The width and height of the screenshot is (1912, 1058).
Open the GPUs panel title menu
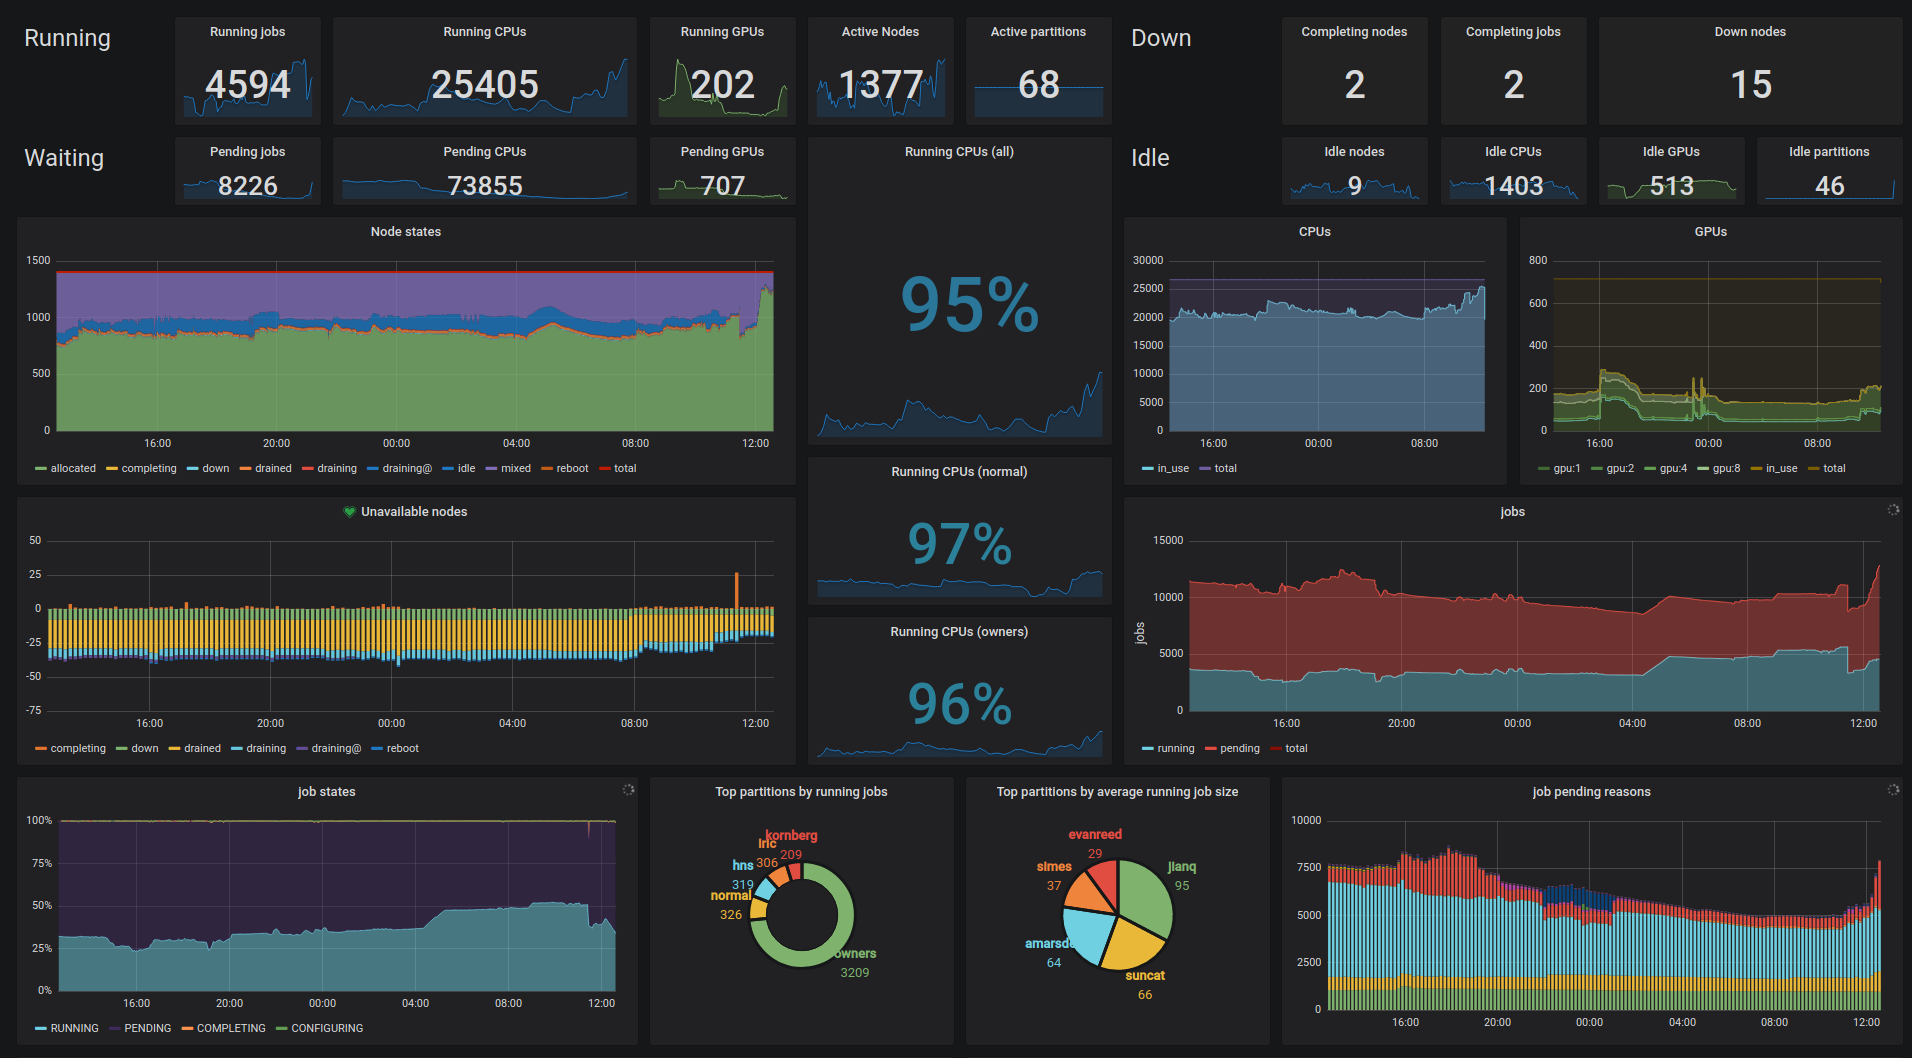click(x=1711, y=232)
